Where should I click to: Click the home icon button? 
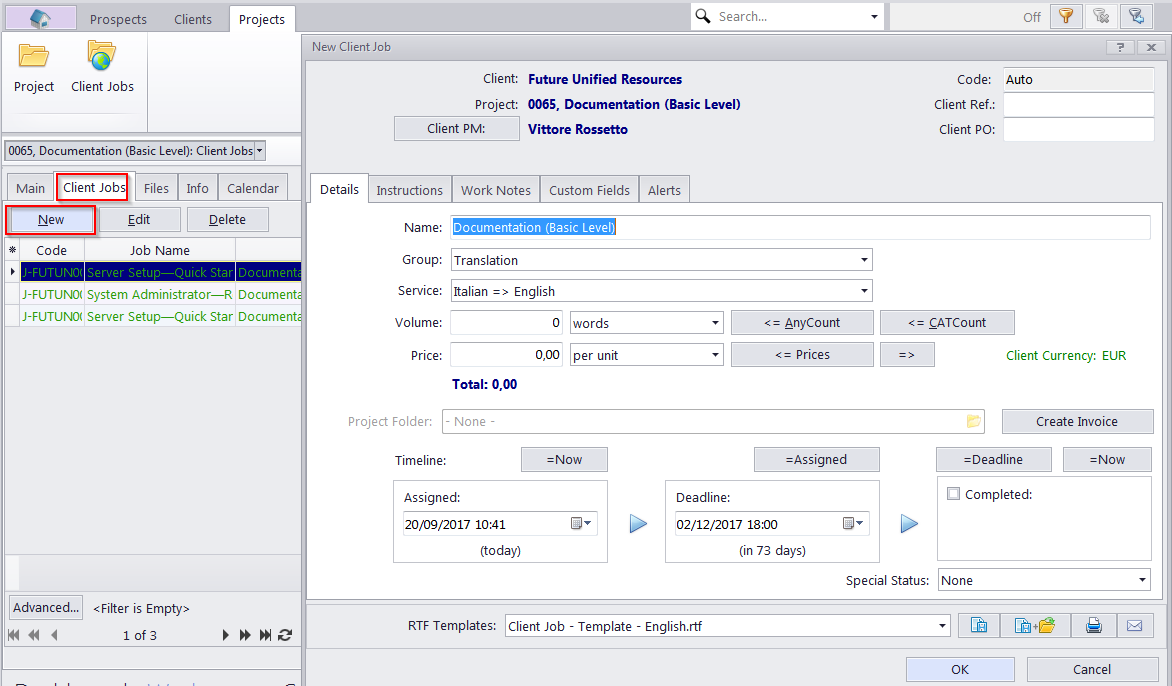(40, 18)
